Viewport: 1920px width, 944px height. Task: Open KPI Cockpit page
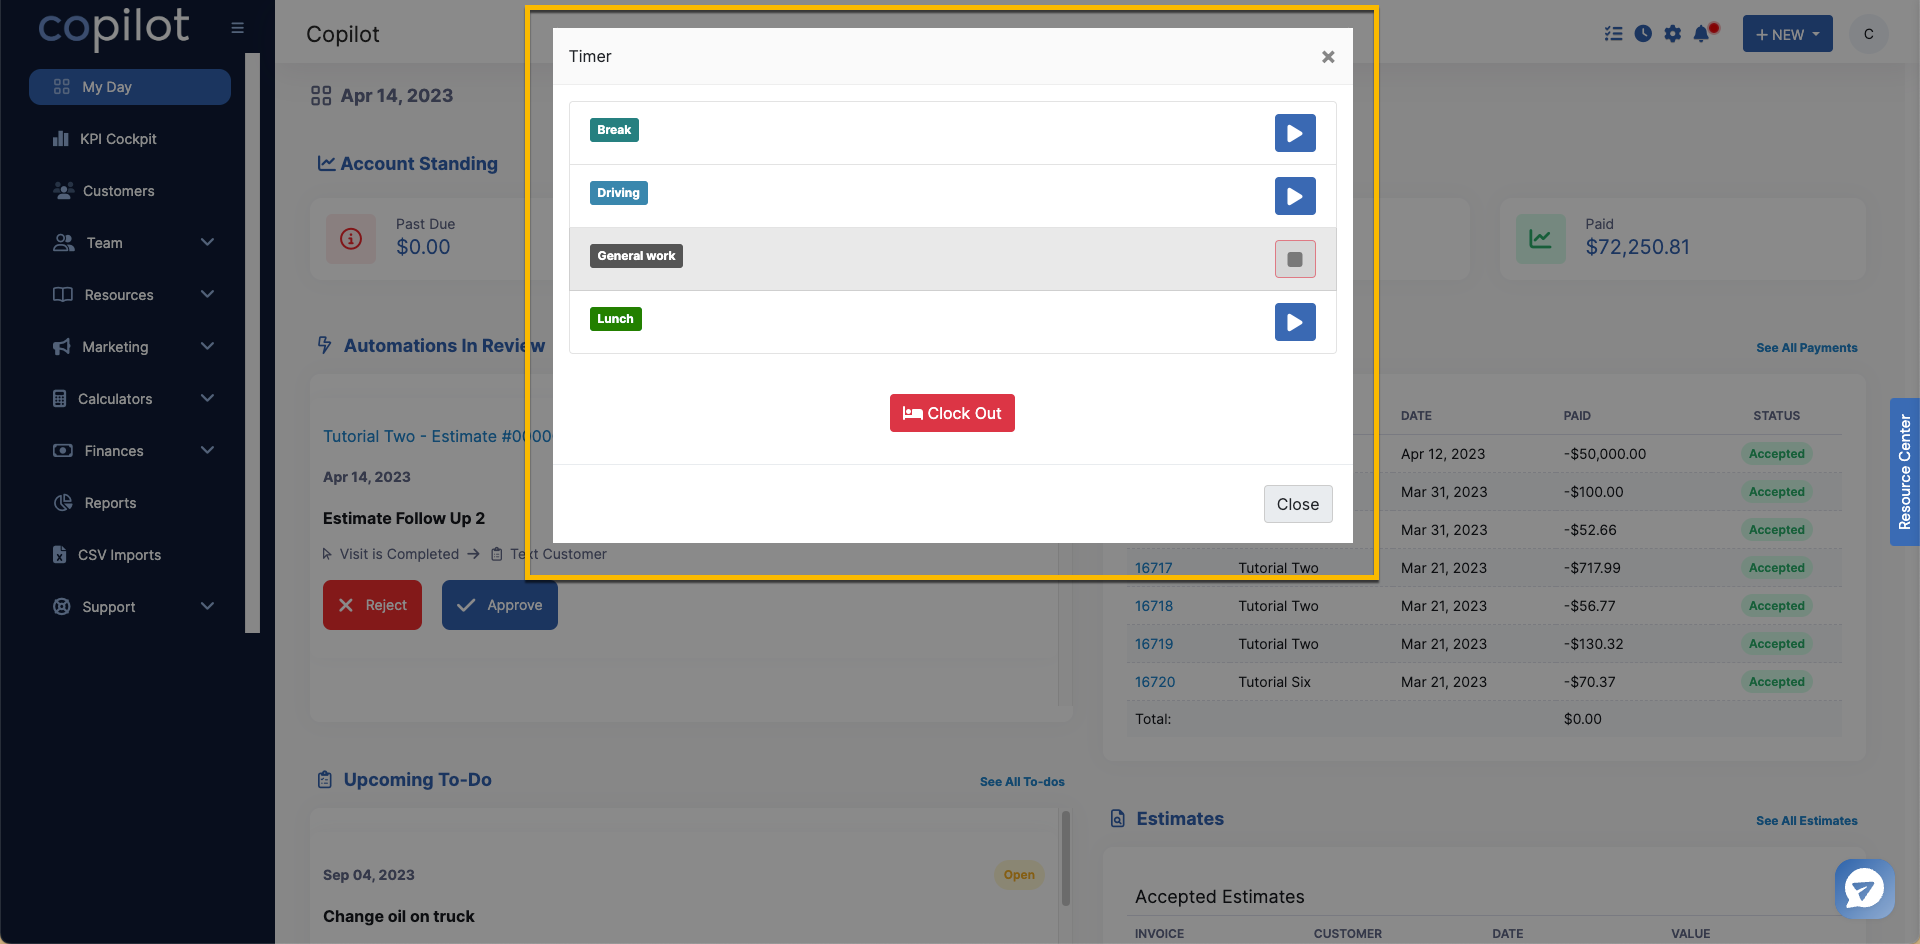pyautogui.click(x=118, y=139)
